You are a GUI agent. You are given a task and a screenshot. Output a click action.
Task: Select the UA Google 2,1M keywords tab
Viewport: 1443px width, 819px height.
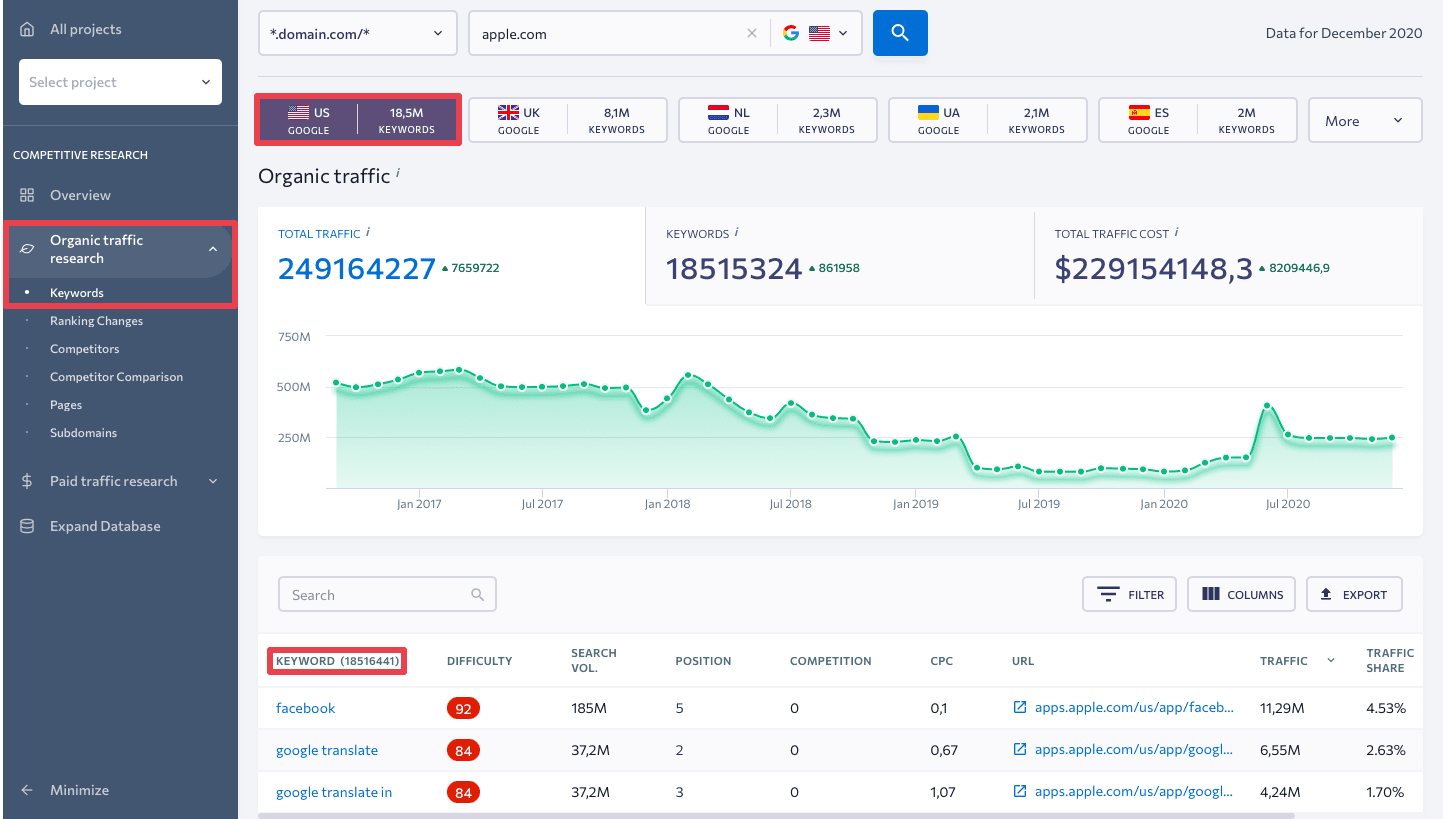point(988,120)
